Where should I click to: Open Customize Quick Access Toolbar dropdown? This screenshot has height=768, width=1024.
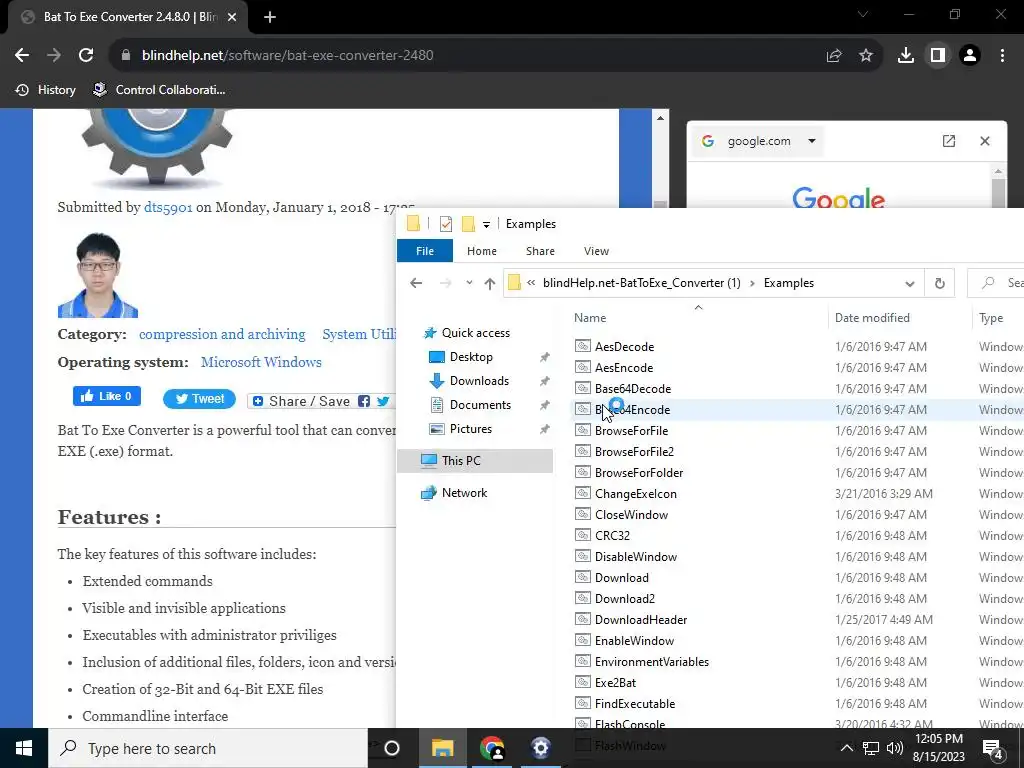[487, 225]
